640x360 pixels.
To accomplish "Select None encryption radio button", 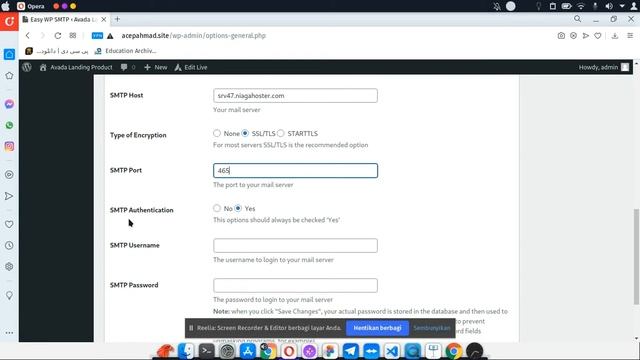I will point(217,133).
